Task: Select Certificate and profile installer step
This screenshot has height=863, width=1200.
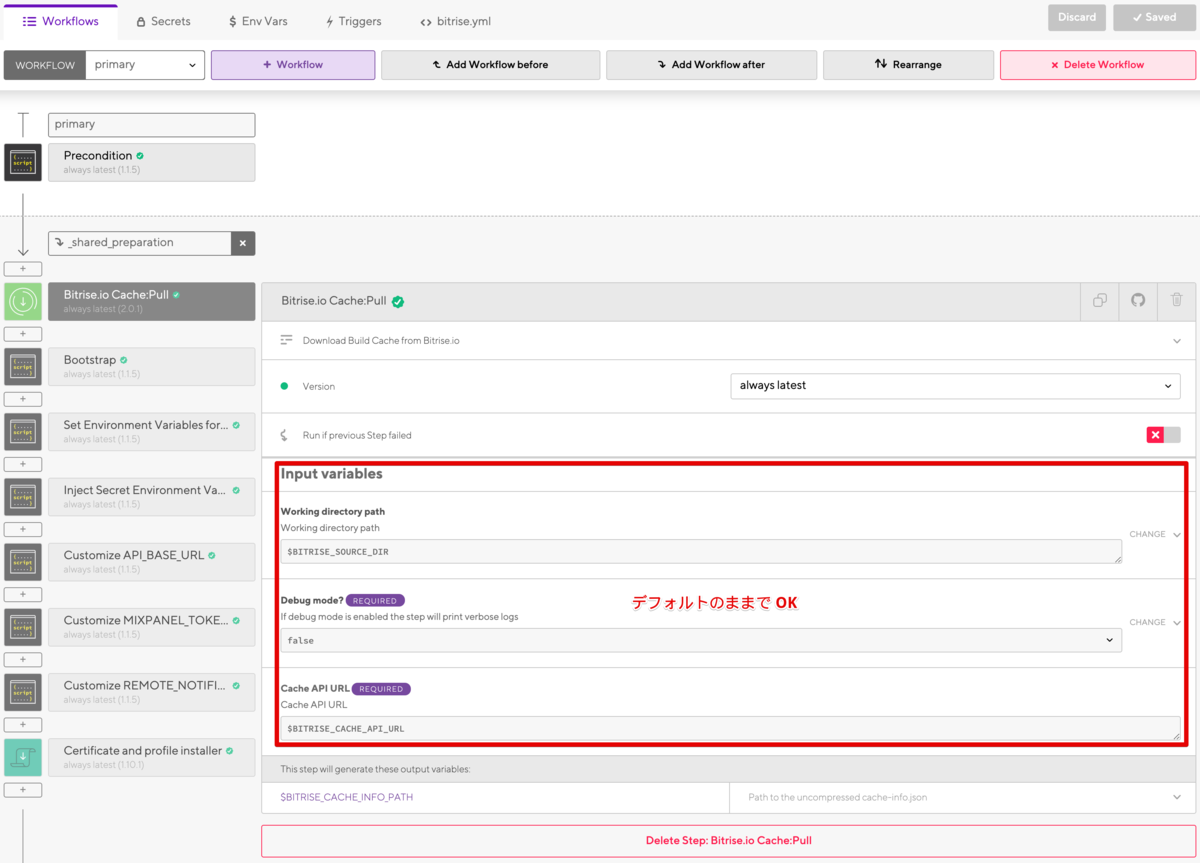Action: pos(151,757)
